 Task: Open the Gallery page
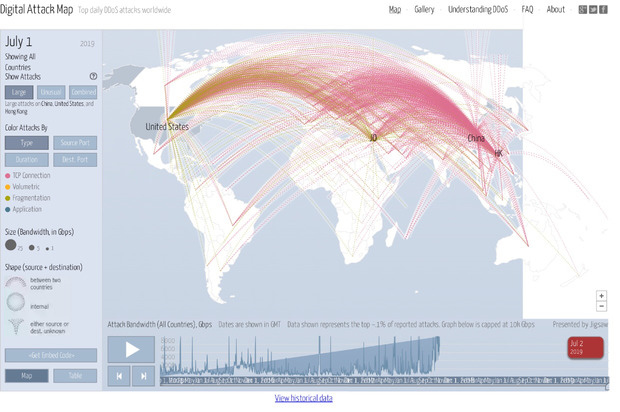click(424, 9)
